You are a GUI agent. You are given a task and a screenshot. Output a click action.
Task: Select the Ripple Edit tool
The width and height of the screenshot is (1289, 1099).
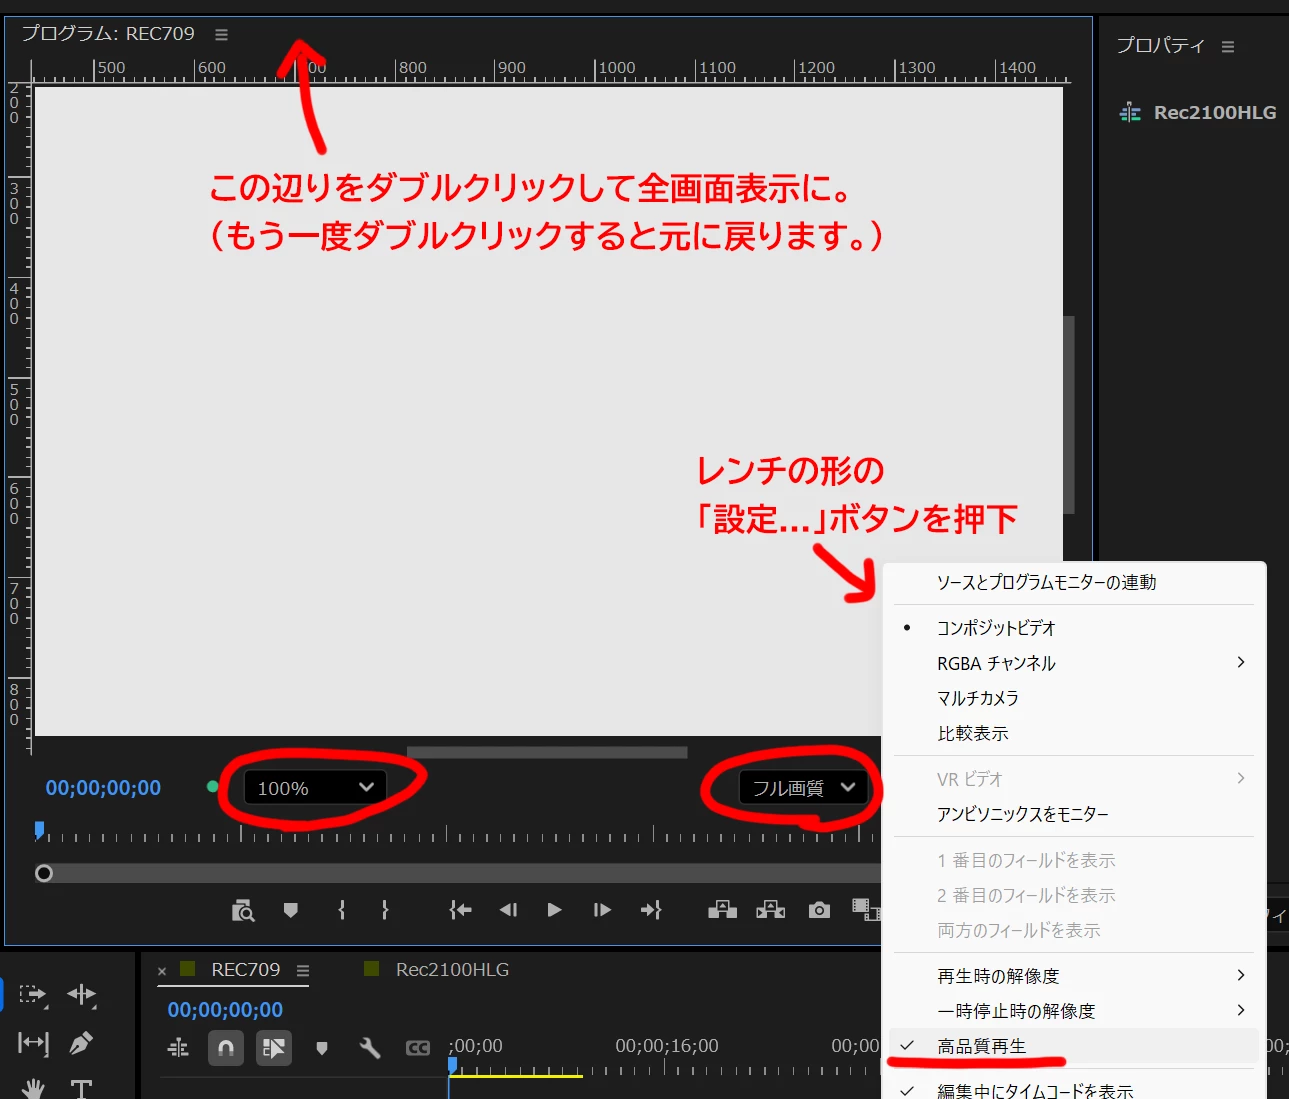81,994
